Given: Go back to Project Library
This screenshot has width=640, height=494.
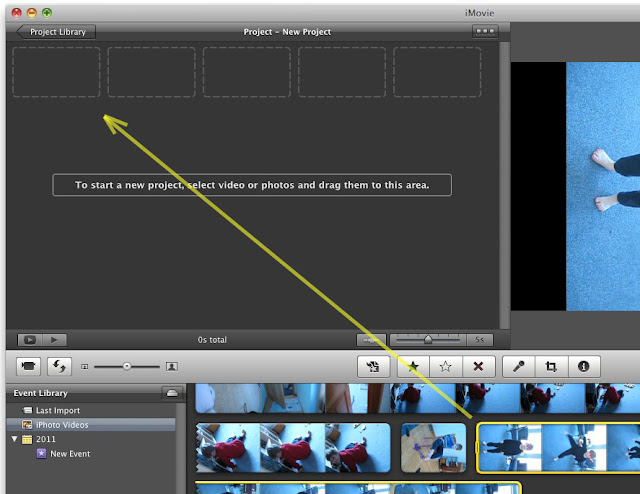Looking at the screenshot, I should coord(56,32).
